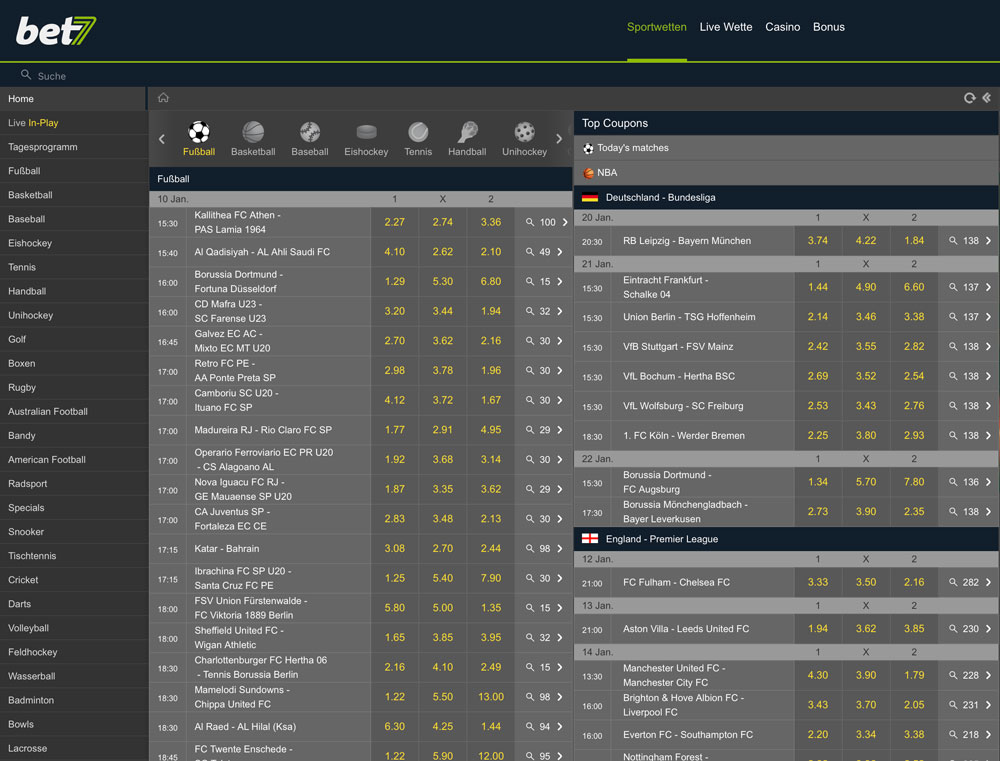
Task: Click magnifier for FC Fulham - Chelsea FC
Action: 953,582
